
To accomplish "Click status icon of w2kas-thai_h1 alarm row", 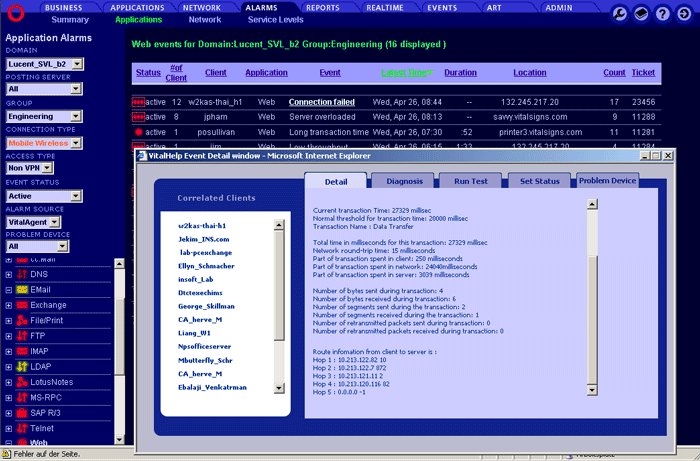I will click(x=138, y=102).
